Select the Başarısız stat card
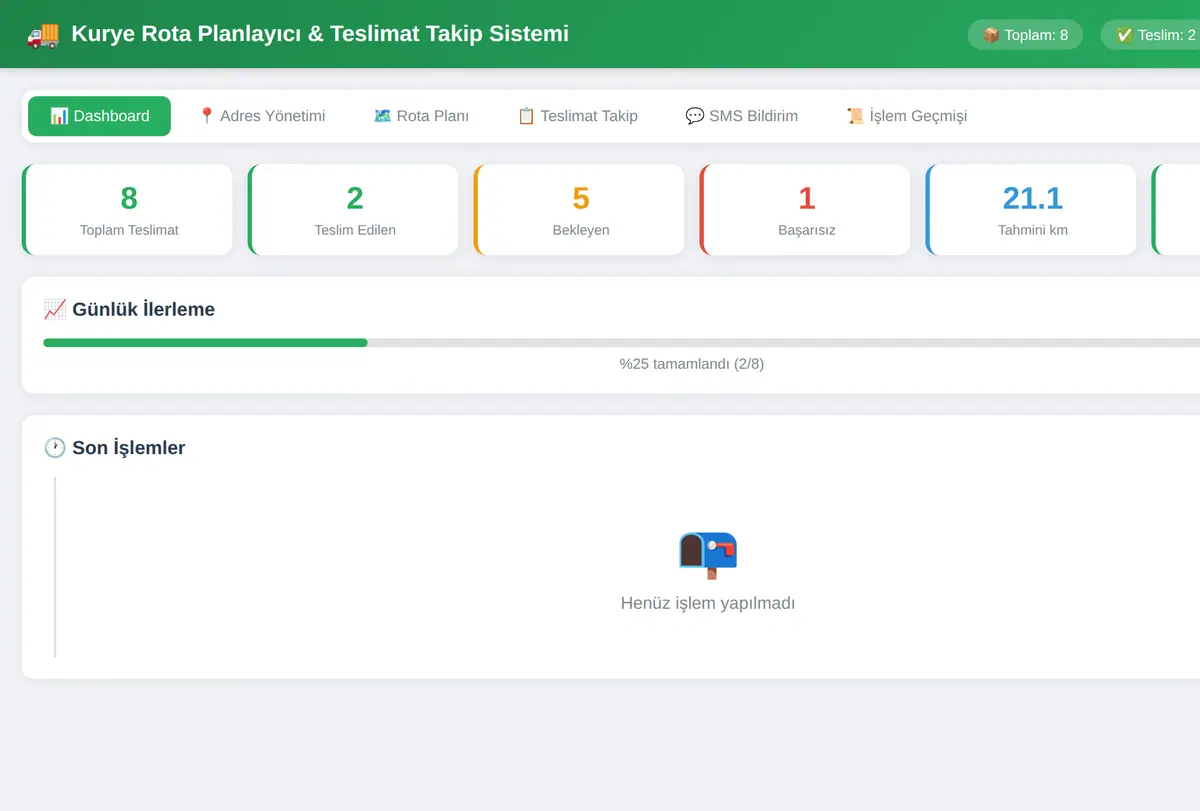Viewport: 1200px width, 811px height. coord(805,210)
